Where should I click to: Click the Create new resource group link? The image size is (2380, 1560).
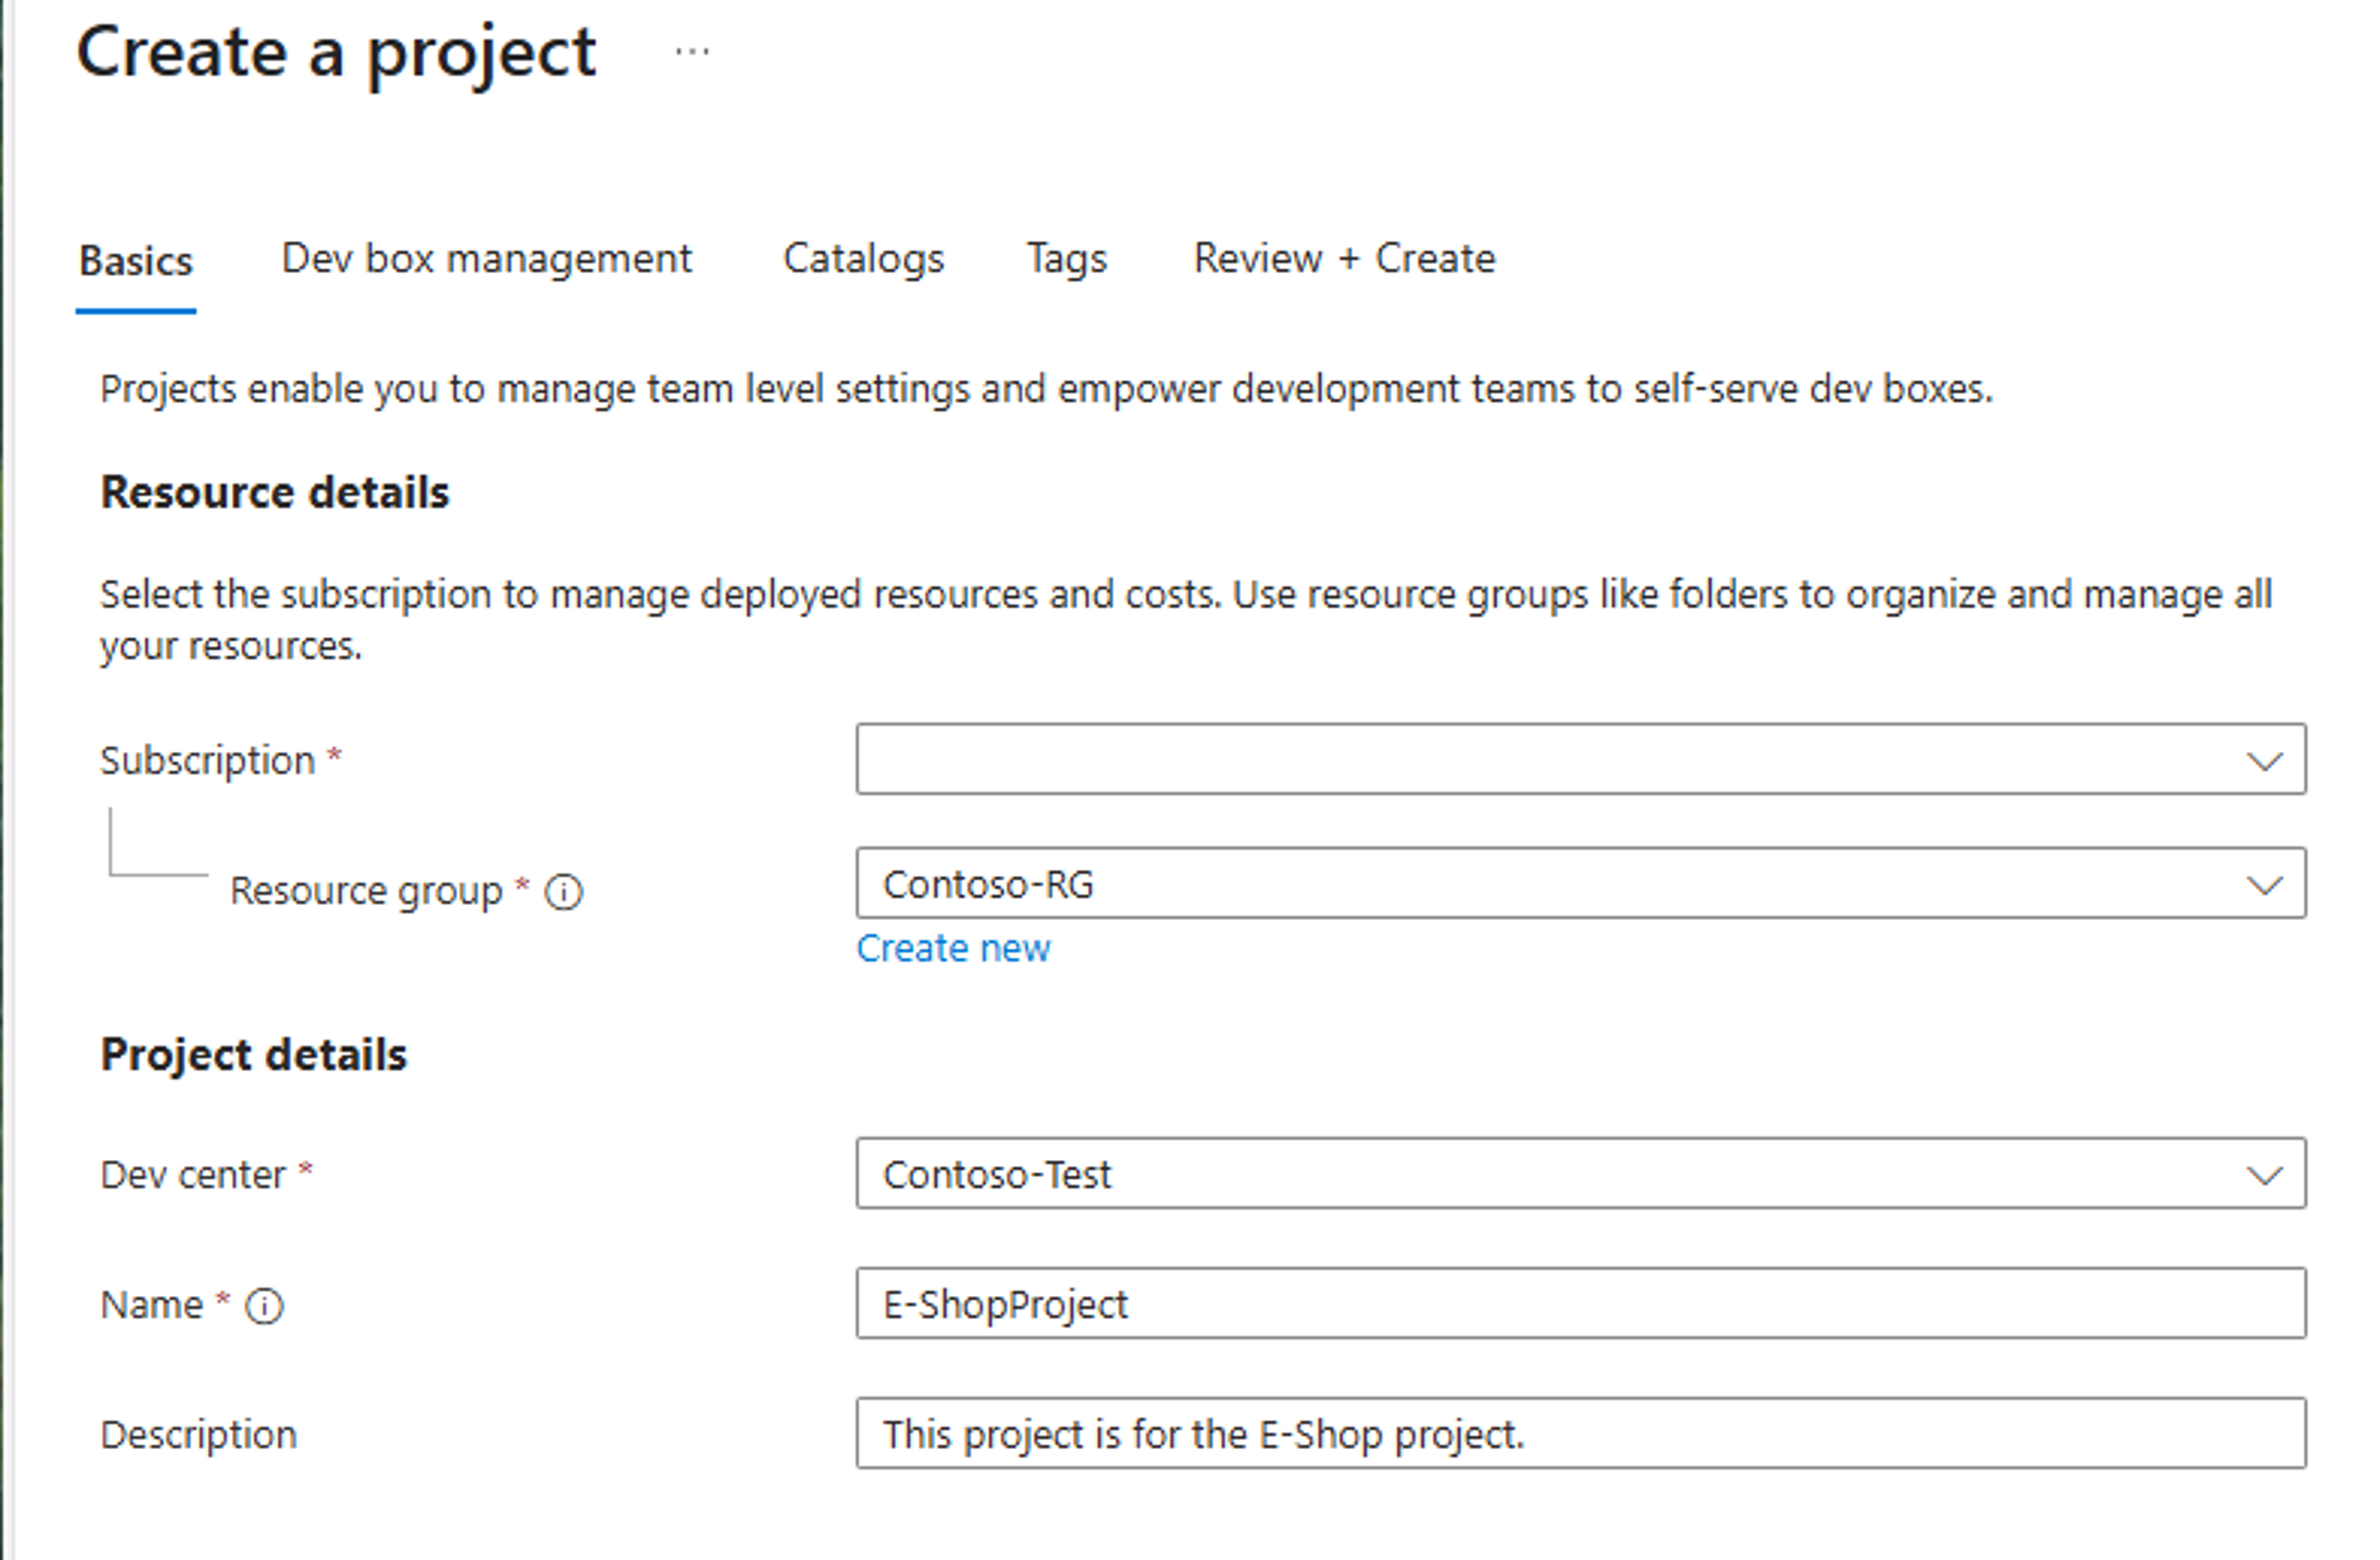[953, 948]
